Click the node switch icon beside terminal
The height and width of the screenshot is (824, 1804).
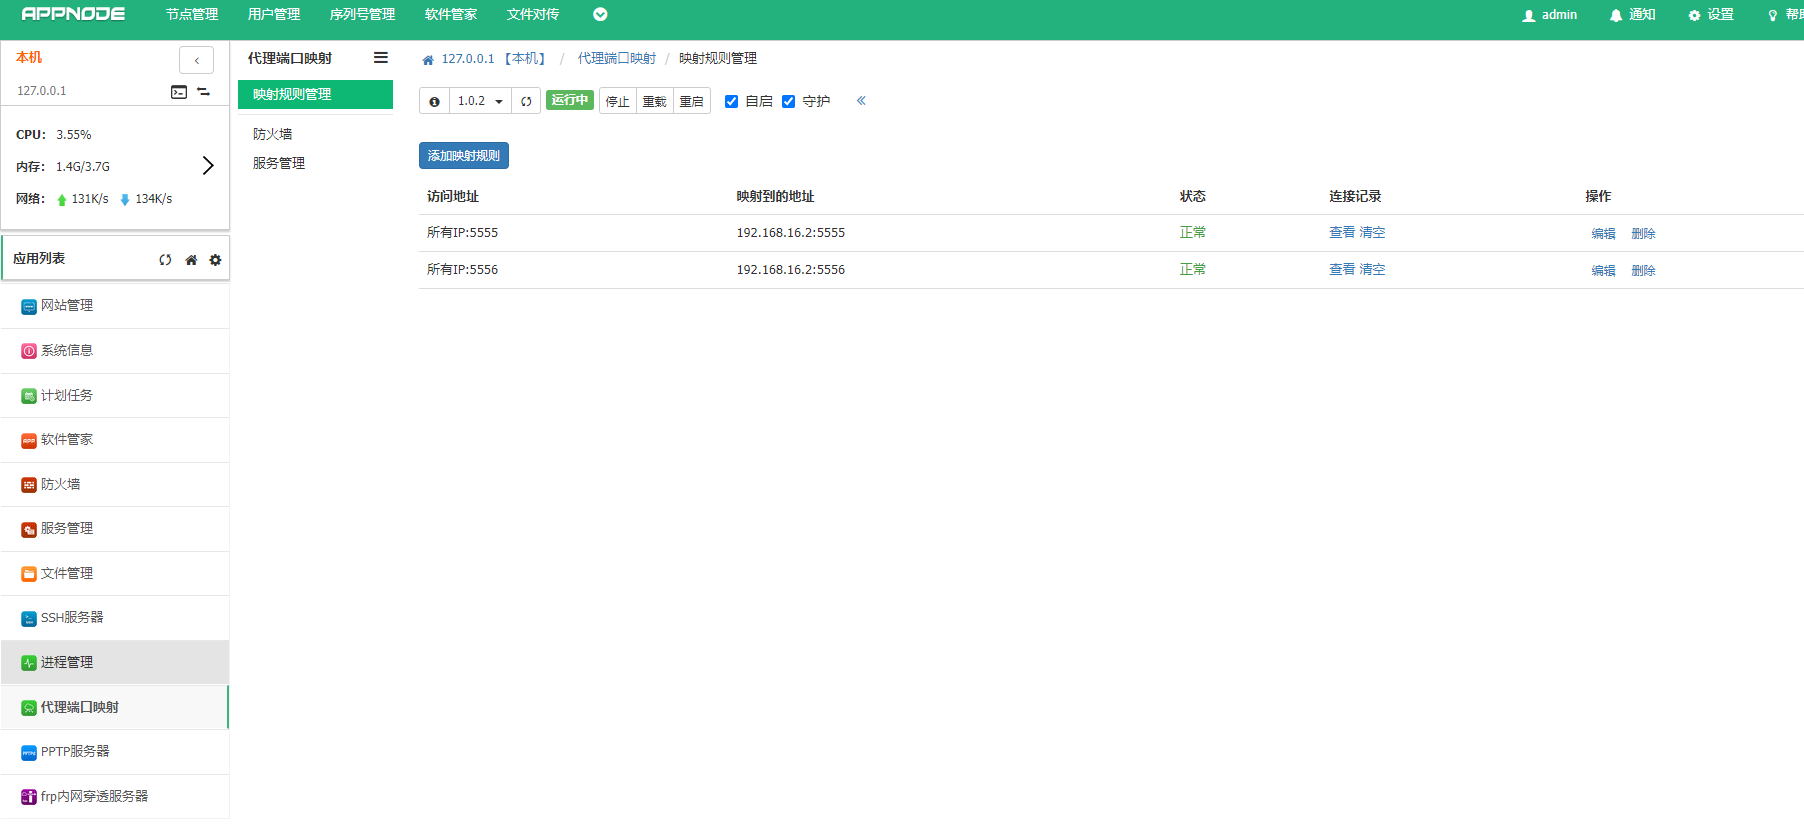point(203,92)
